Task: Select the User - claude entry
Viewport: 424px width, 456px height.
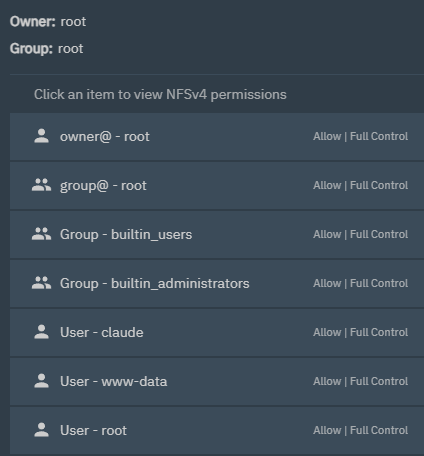Action: [217, 333]
